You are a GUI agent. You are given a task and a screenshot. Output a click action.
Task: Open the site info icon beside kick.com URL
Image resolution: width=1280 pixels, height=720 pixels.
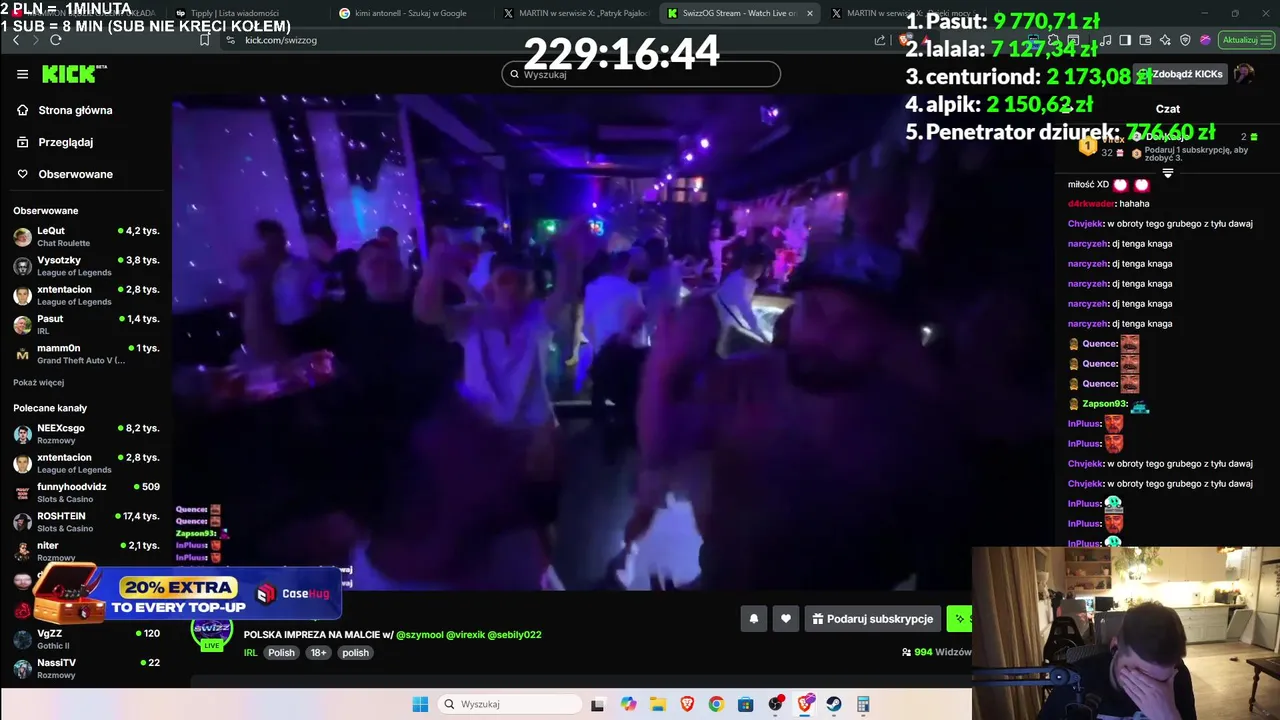coord(230,40)
